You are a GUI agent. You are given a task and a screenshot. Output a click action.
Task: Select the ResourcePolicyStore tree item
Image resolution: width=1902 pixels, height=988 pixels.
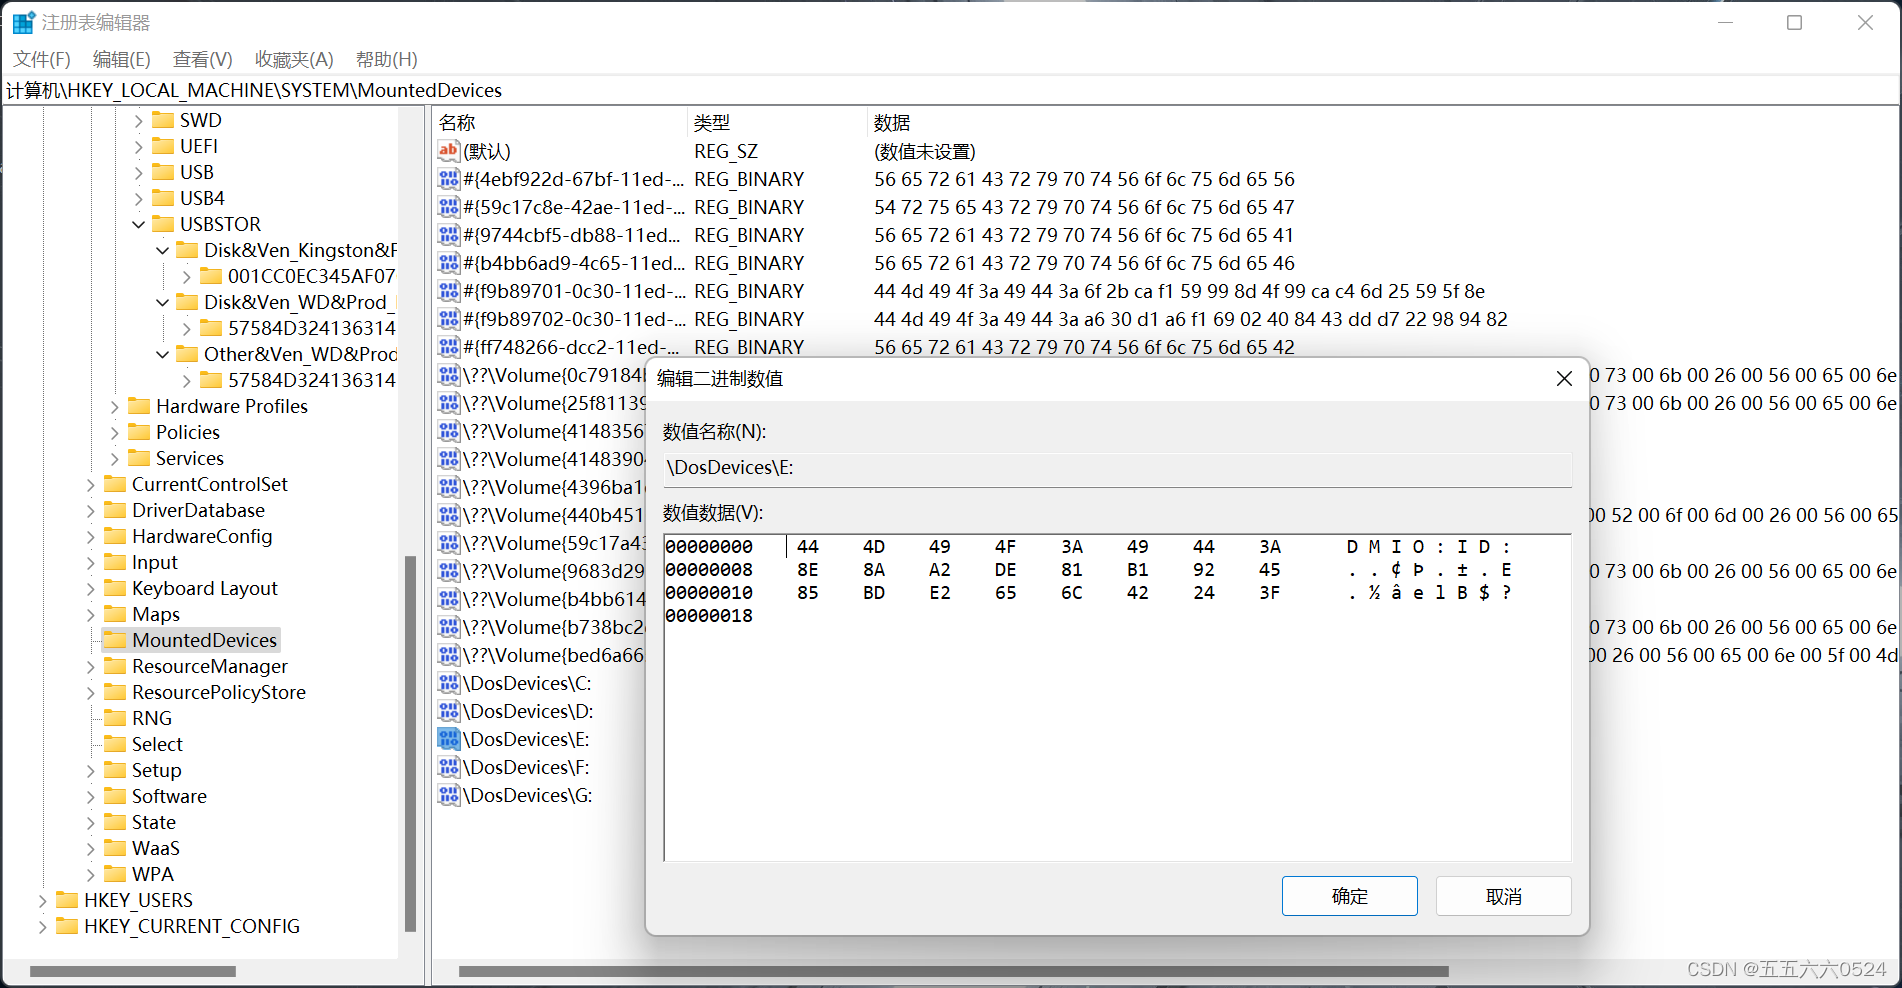[x=219, y=692]
